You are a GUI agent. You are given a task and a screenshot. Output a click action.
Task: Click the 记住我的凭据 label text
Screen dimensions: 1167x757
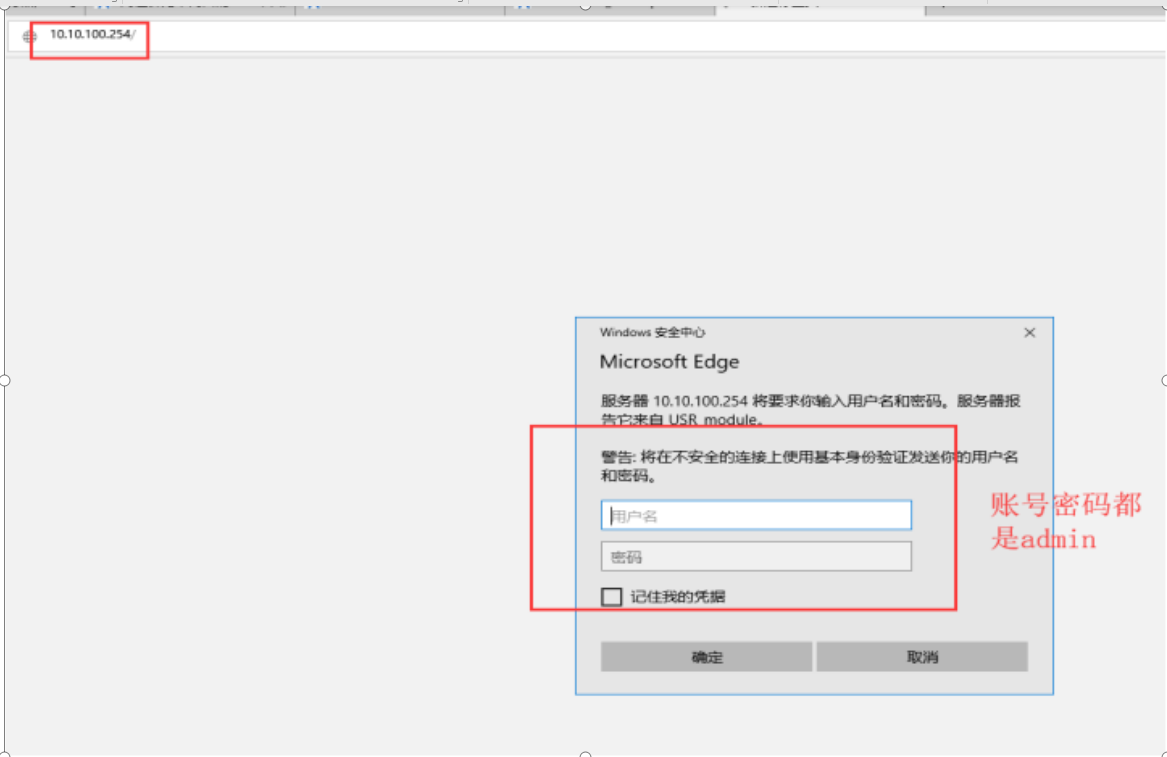677,597
